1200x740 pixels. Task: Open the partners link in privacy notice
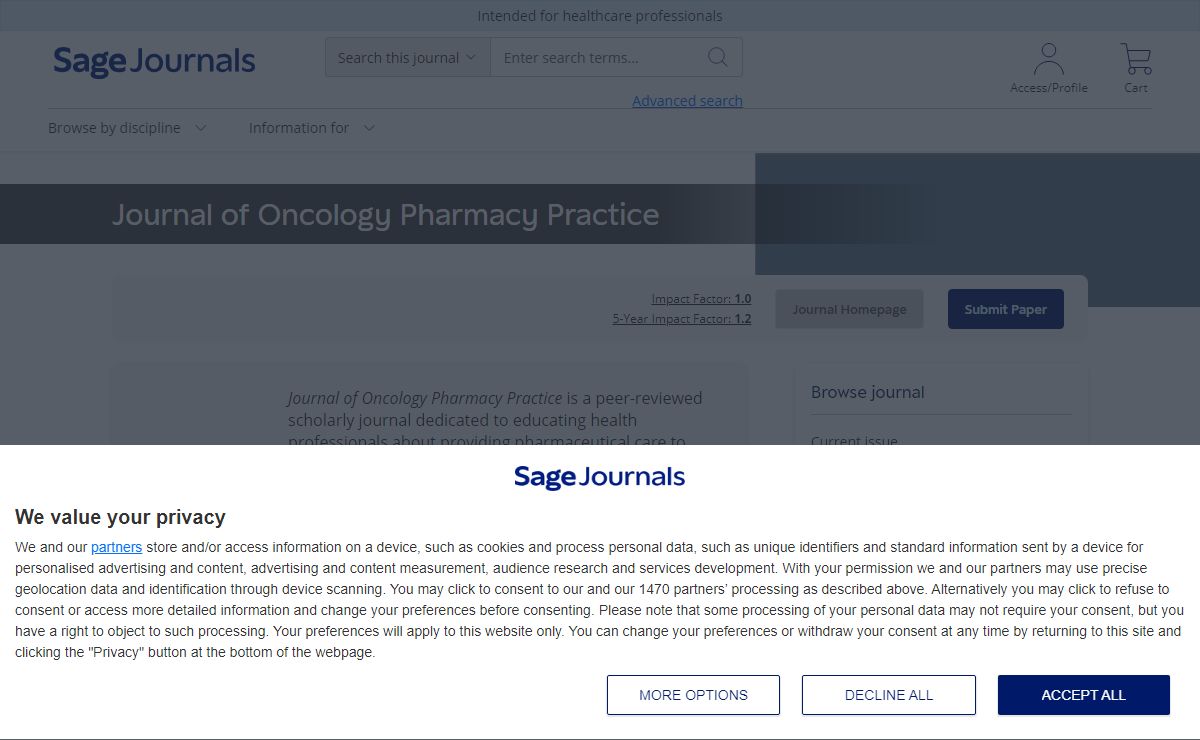[x=116, y=547]
